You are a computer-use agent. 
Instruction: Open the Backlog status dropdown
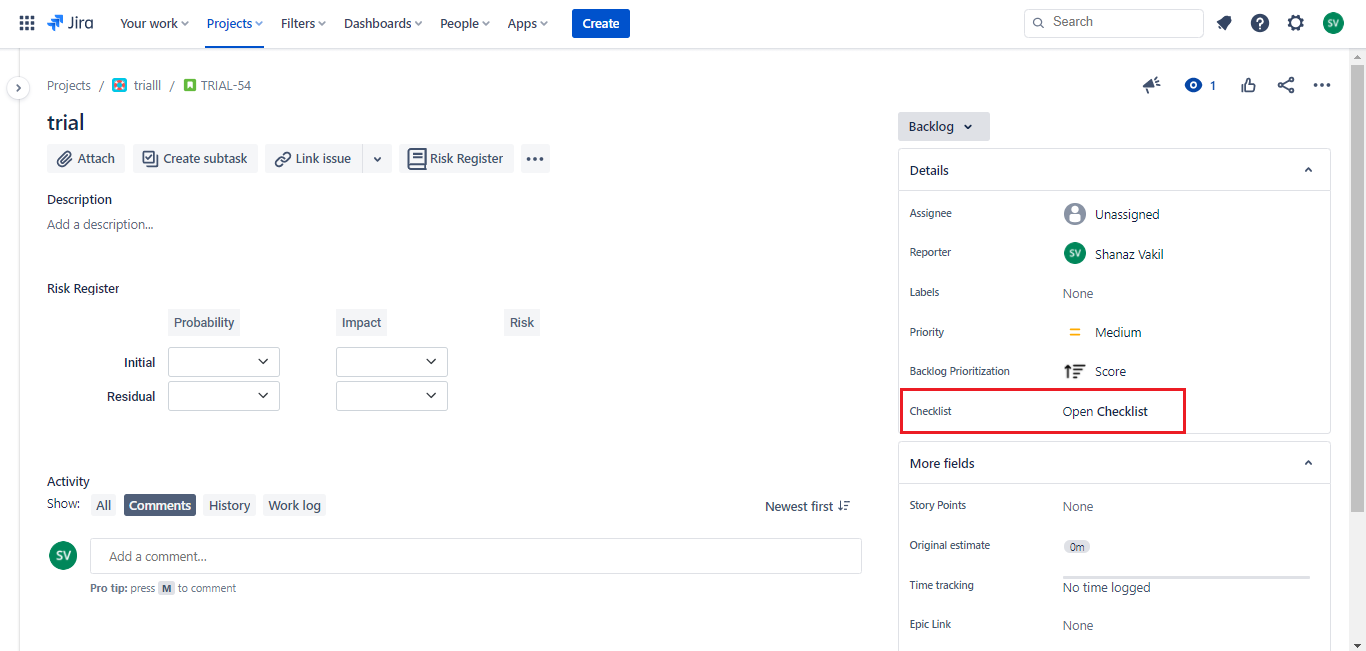click(943, 127)
